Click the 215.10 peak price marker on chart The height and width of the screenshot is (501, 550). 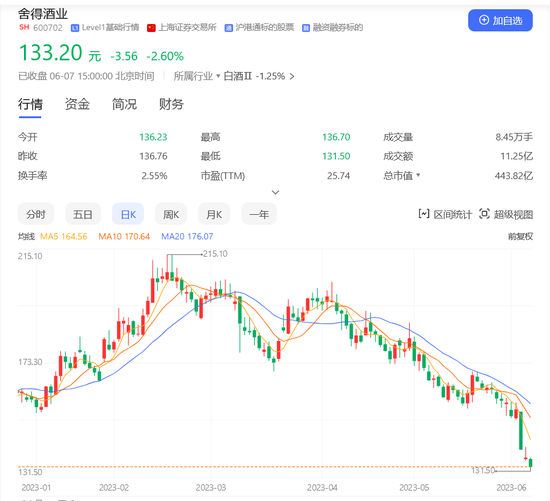coord(215,254)
